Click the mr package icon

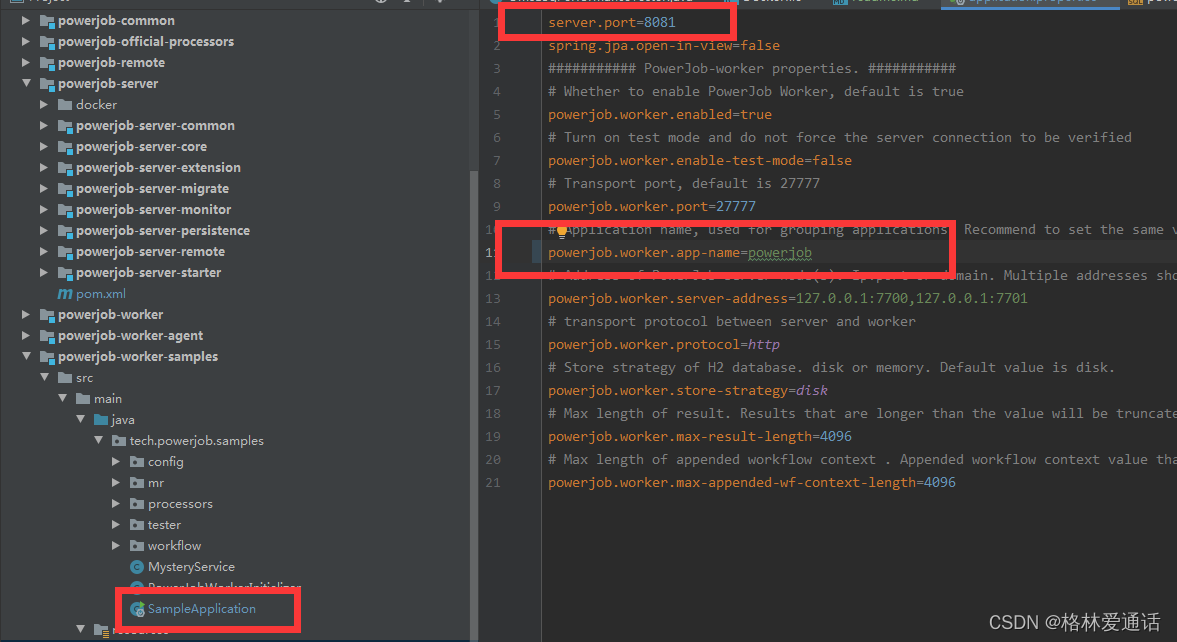coord(137,483)
